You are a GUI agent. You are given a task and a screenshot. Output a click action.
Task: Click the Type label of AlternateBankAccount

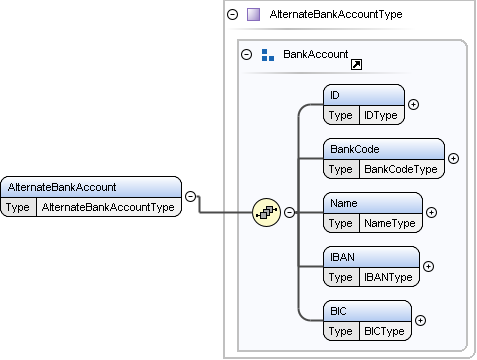(x=17, y=207)
